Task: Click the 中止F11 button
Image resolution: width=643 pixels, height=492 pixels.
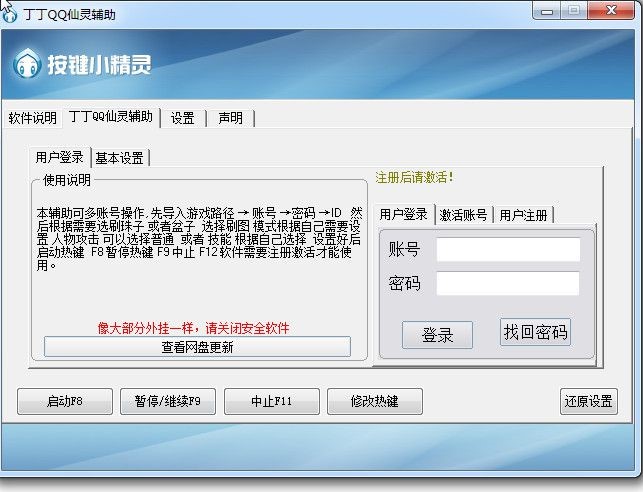Action: [271, 401]
